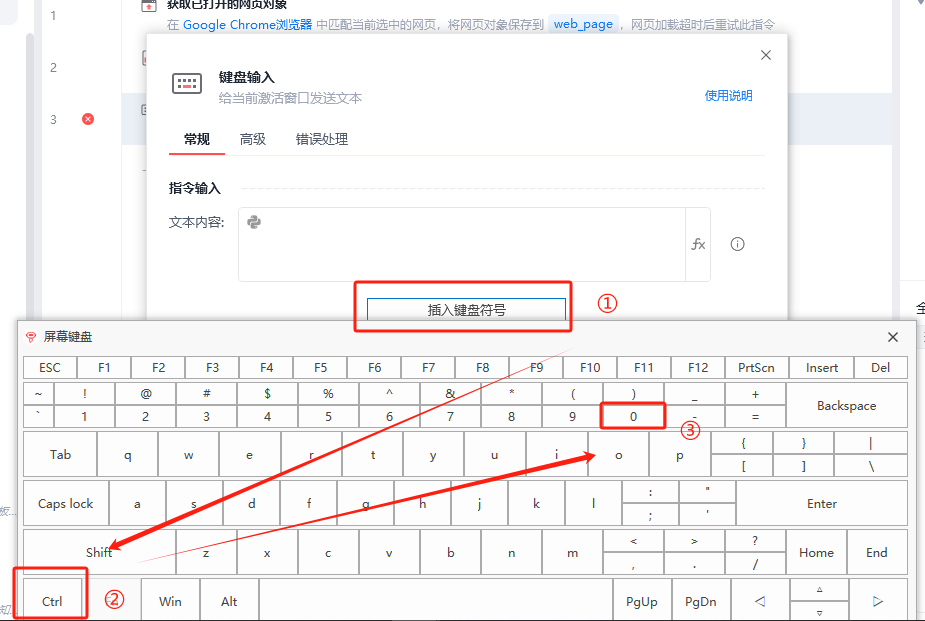Select the 常规 tab
Viewport: 925px width, 621px height.
(x=197, y=139)
